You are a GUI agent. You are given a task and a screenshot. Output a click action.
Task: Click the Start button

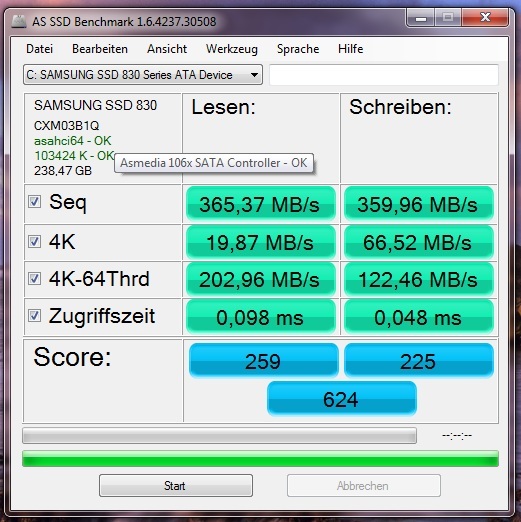coord(176,486)
